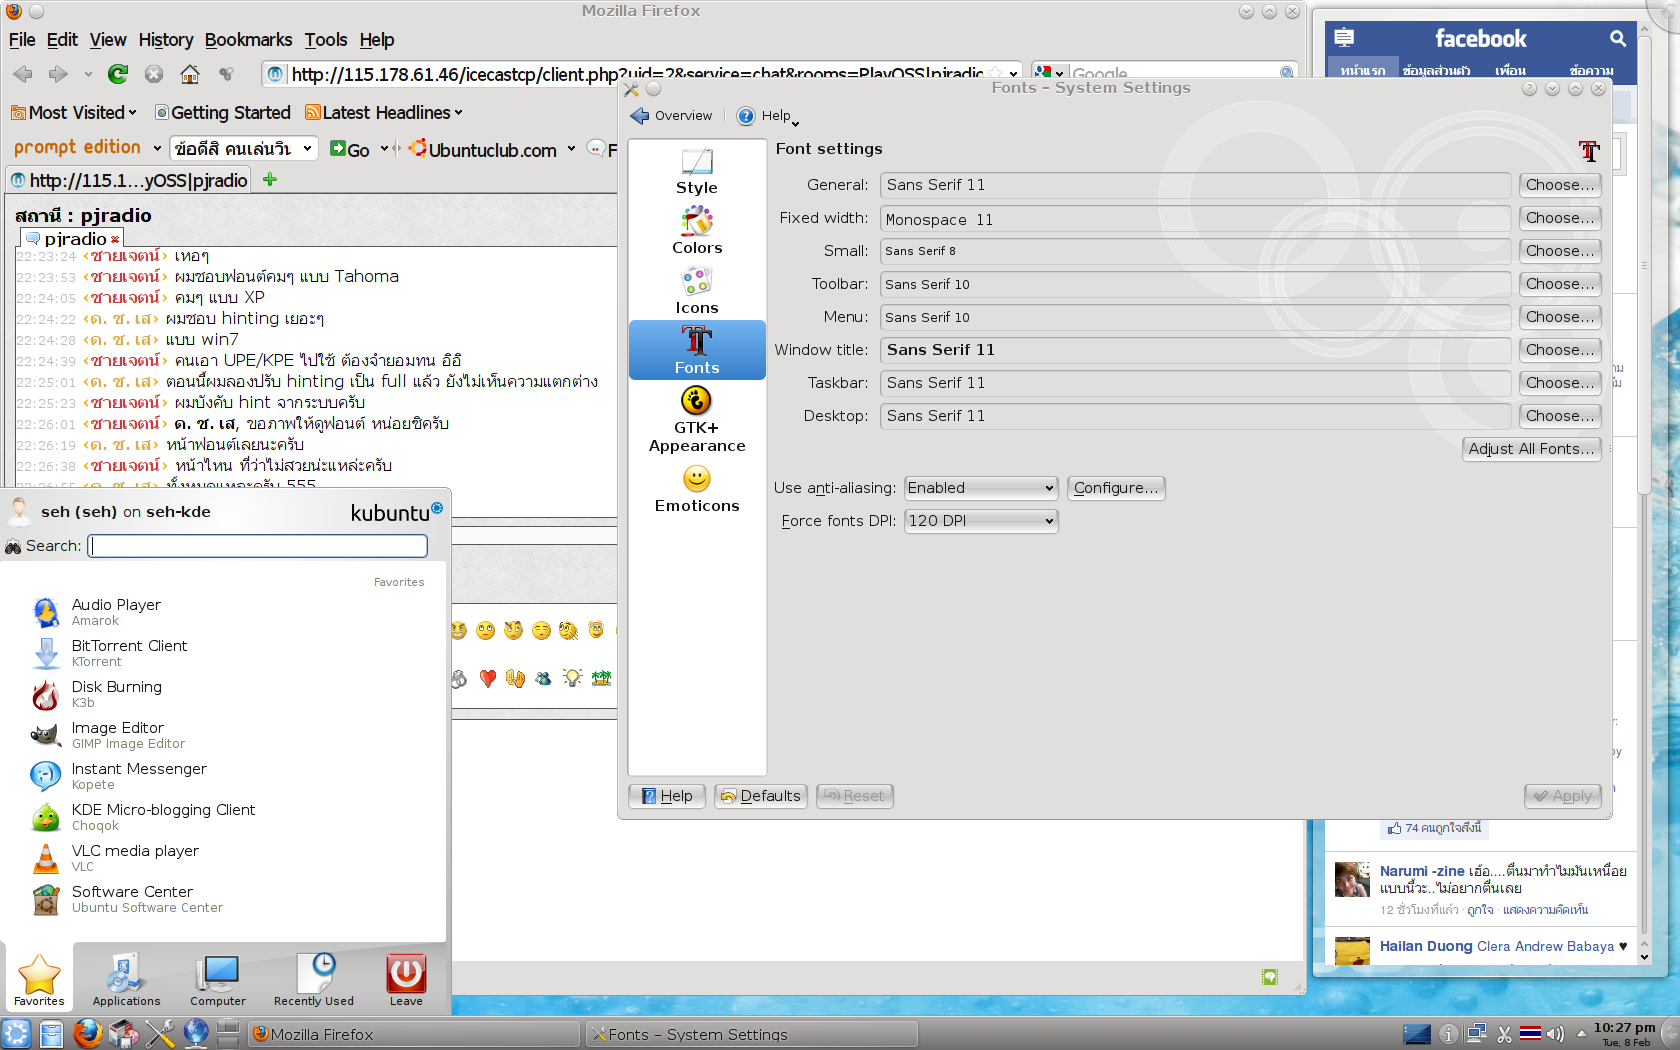The width and height of the screenshot is (1680, 1050).
Task: Open Narumi -zine's profile link on Facebook
Action: 1422,871
